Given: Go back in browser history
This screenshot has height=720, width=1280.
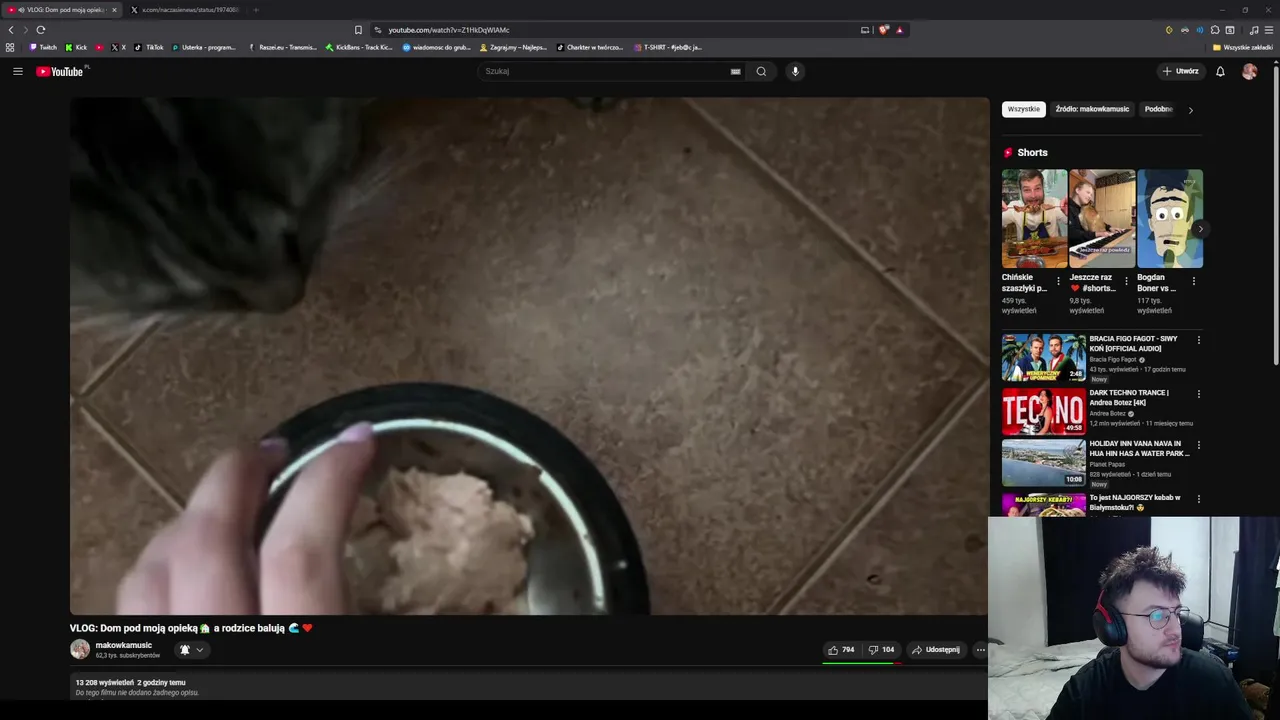Looking at the screenshot, I should point(11,30).
